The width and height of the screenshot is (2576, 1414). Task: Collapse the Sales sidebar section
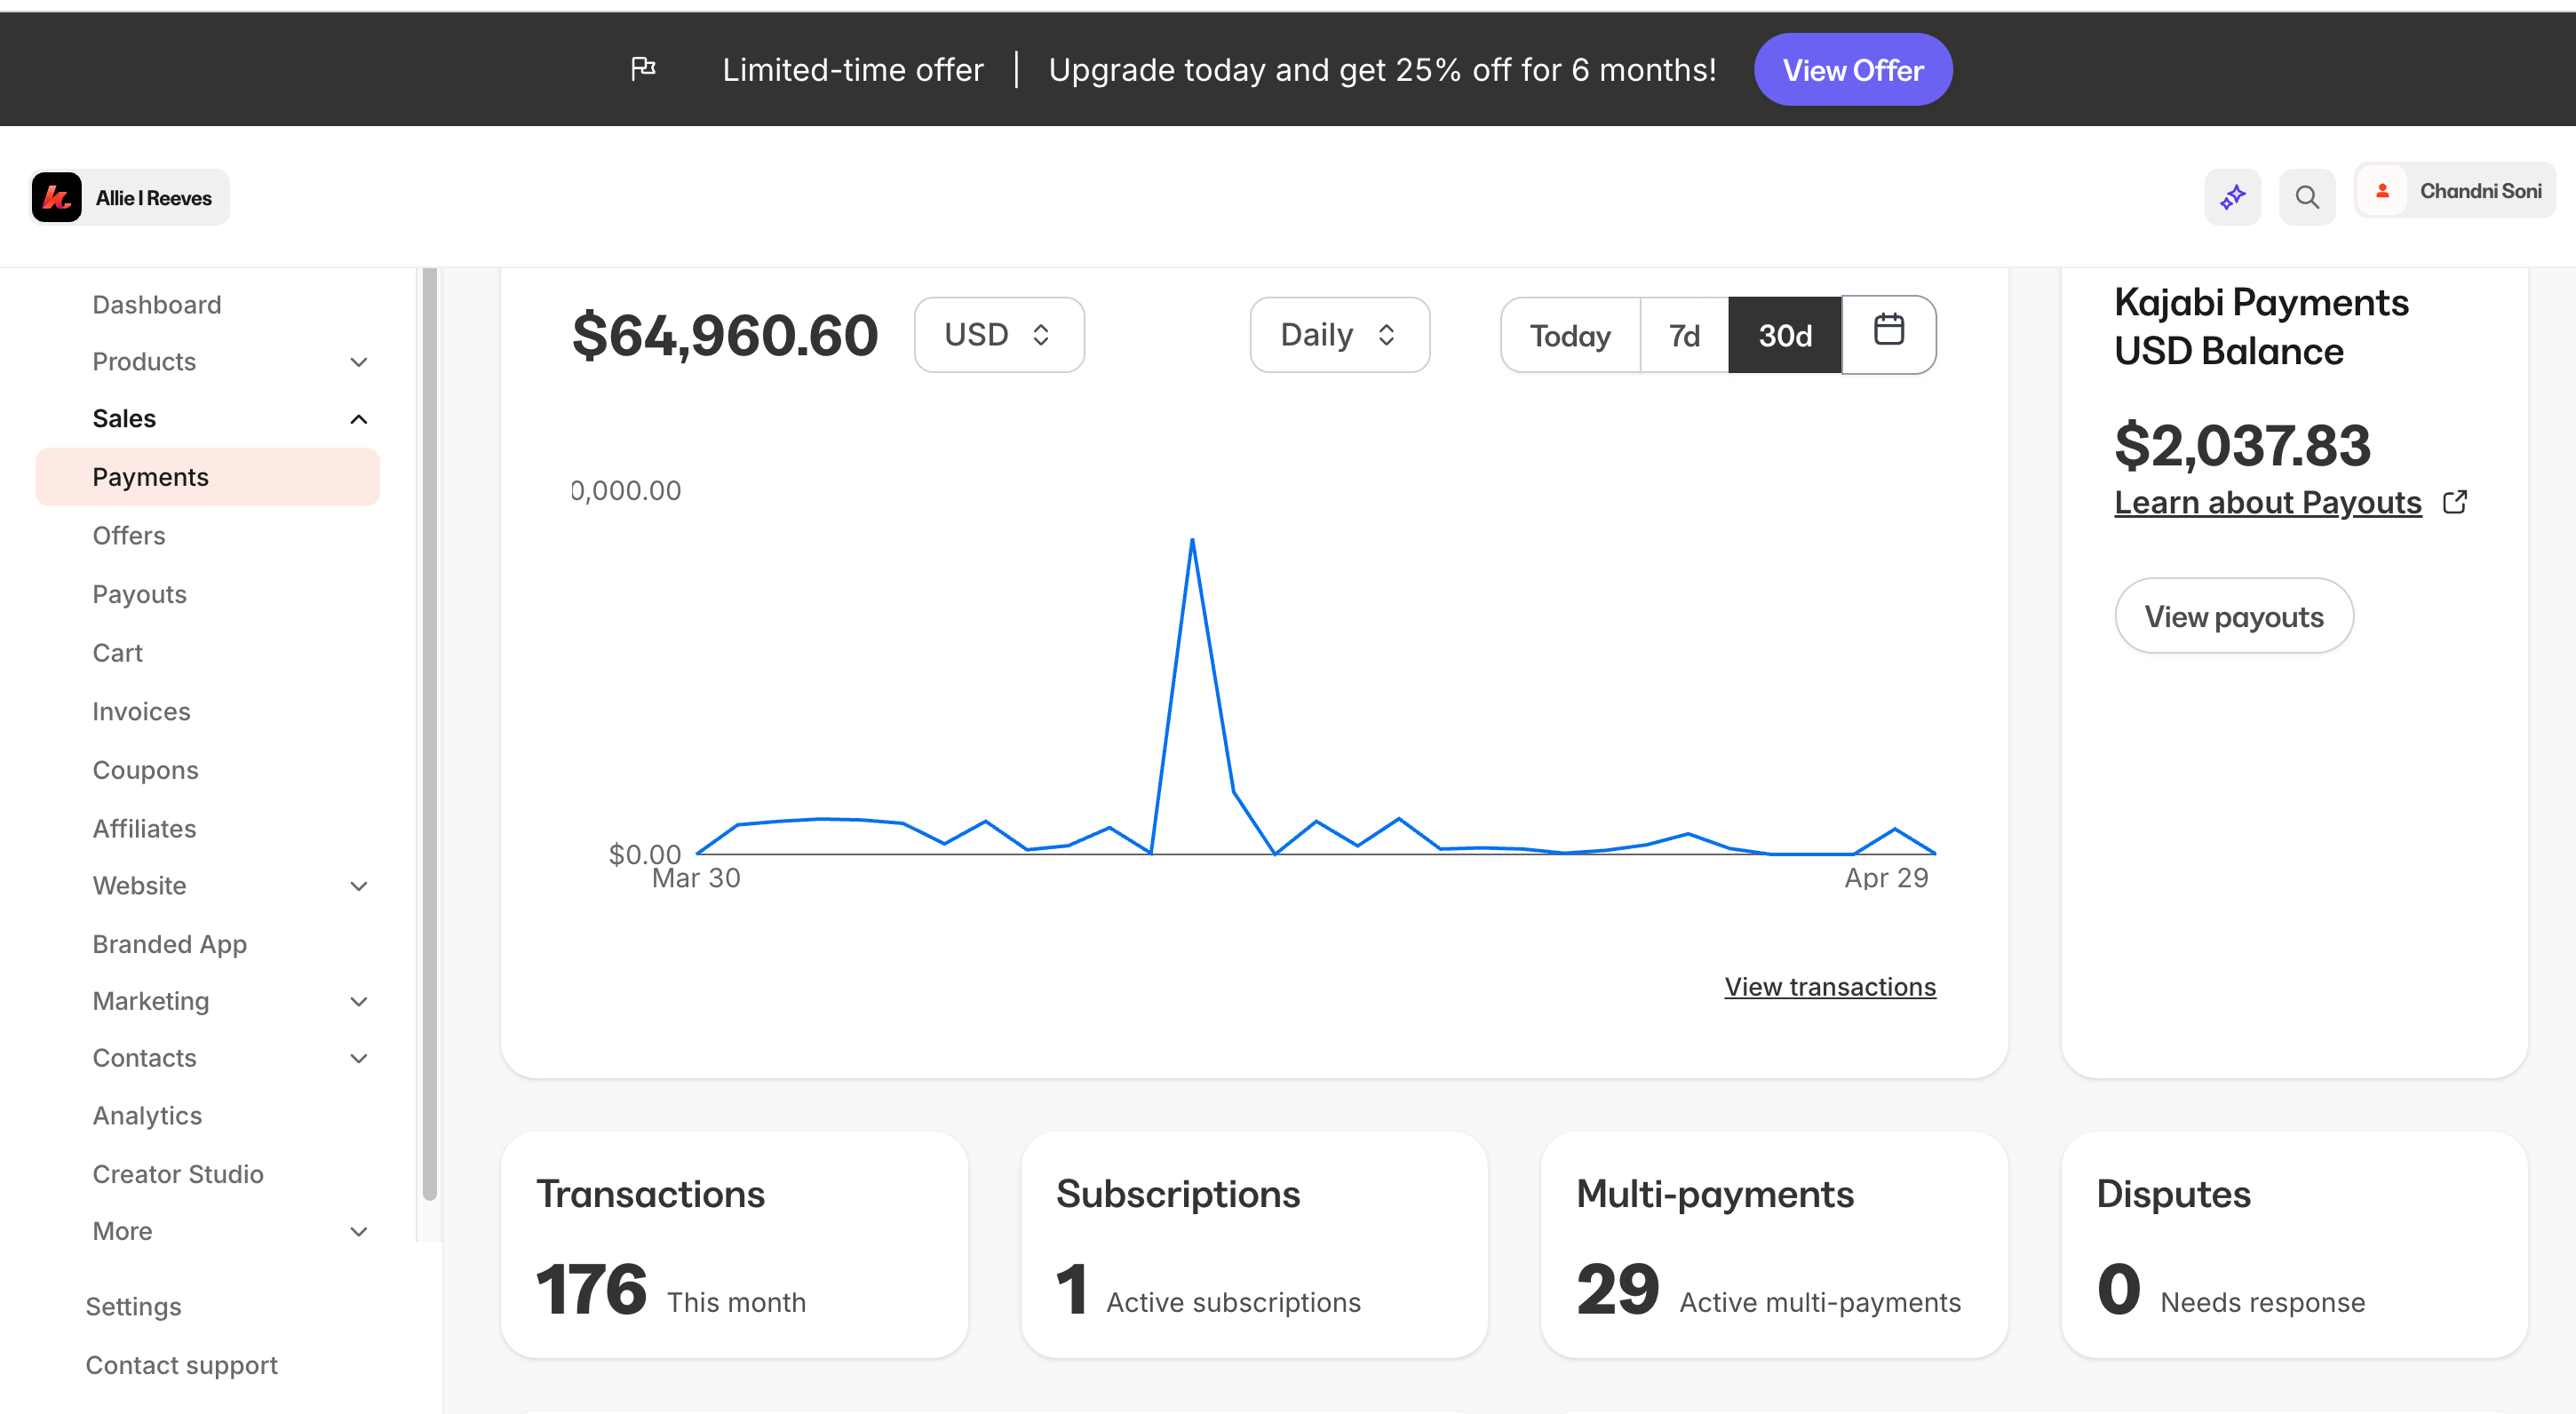[358, 419]
